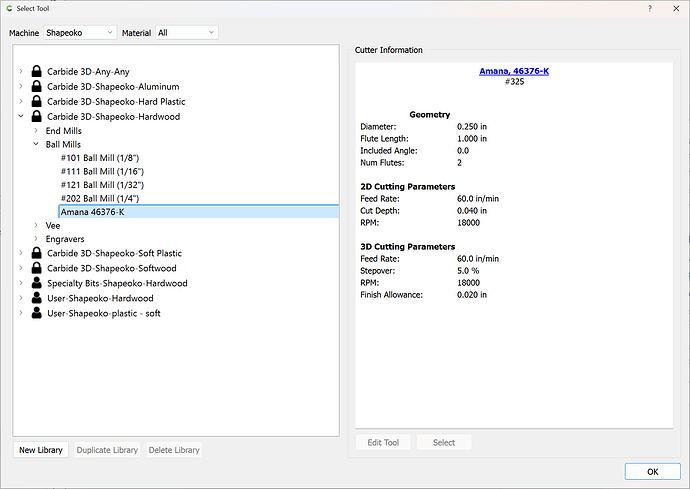This screenshot has width=690, height=489.
Task: Expand the Carbide 3D-Any-Any library
Action: pos(21,71)
